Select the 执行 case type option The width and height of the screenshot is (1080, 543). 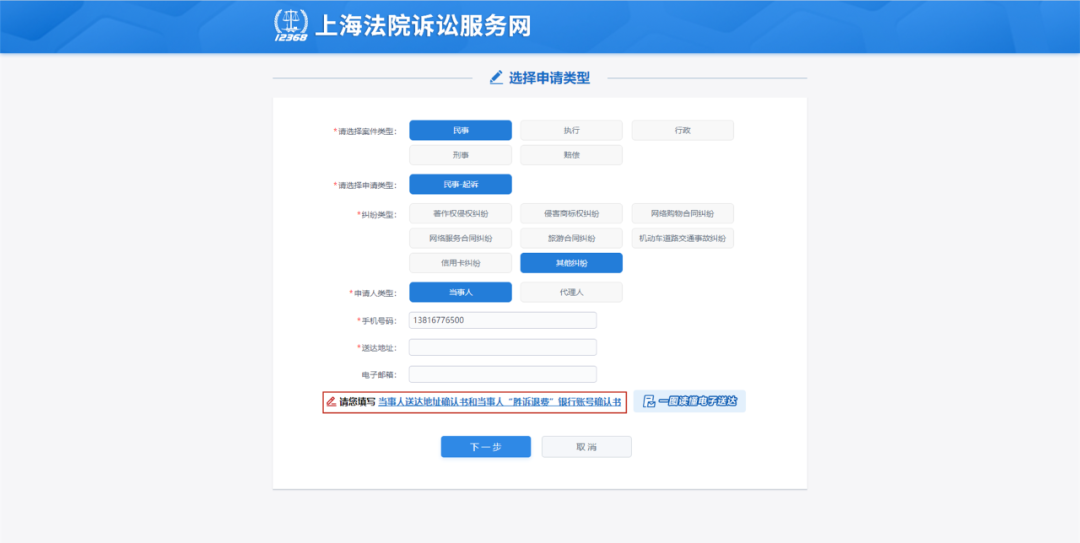(x=571, y=130)
